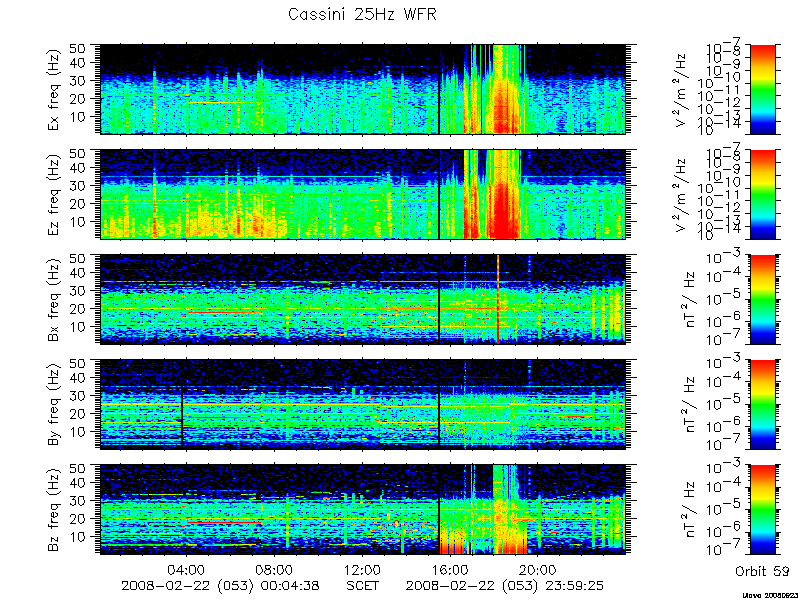Open the Bz spectrogram panel
This screenshot has width=800, height=600.
[x=363, y=510]
